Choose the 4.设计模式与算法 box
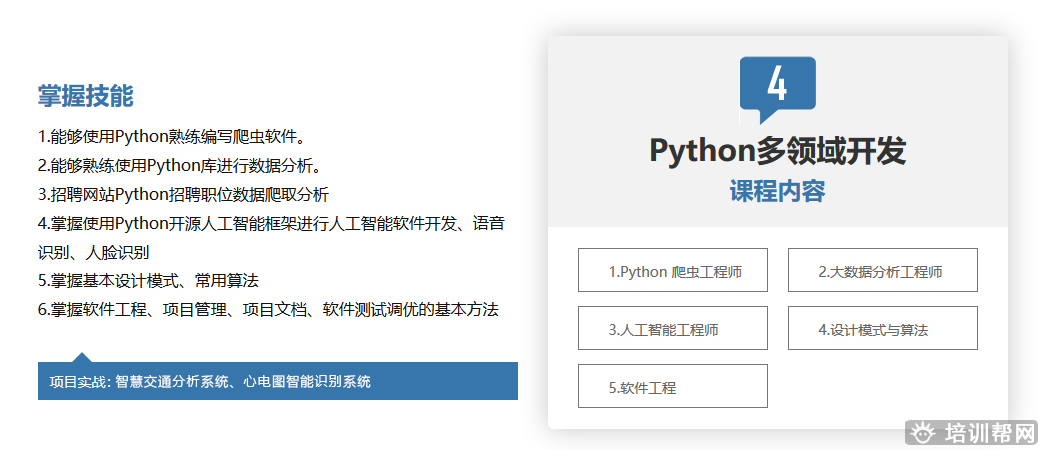The image size is (1043, 450). [883, 328]
